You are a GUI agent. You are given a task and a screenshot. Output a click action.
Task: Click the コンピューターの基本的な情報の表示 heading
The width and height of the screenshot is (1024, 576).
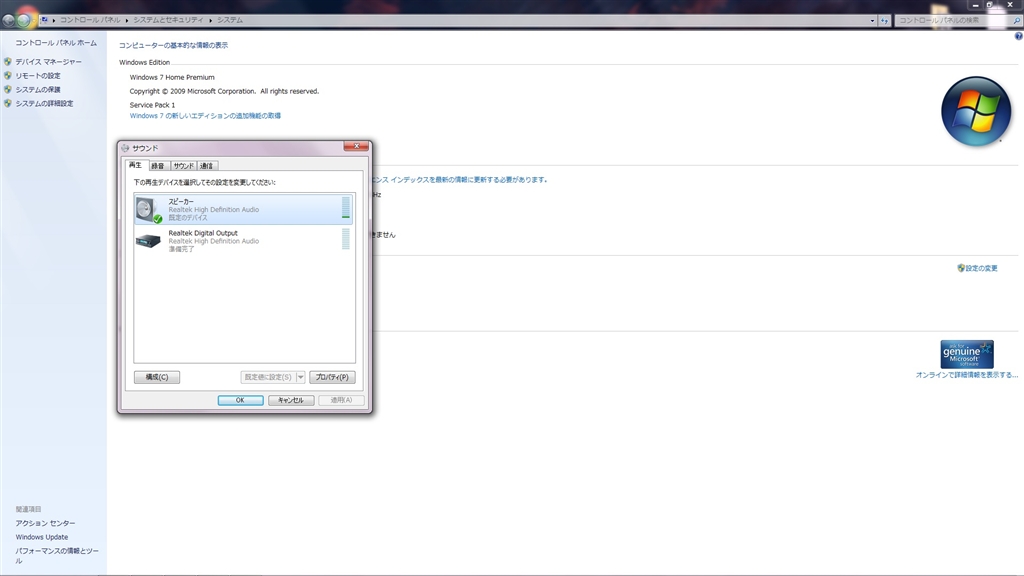(174, 45)
